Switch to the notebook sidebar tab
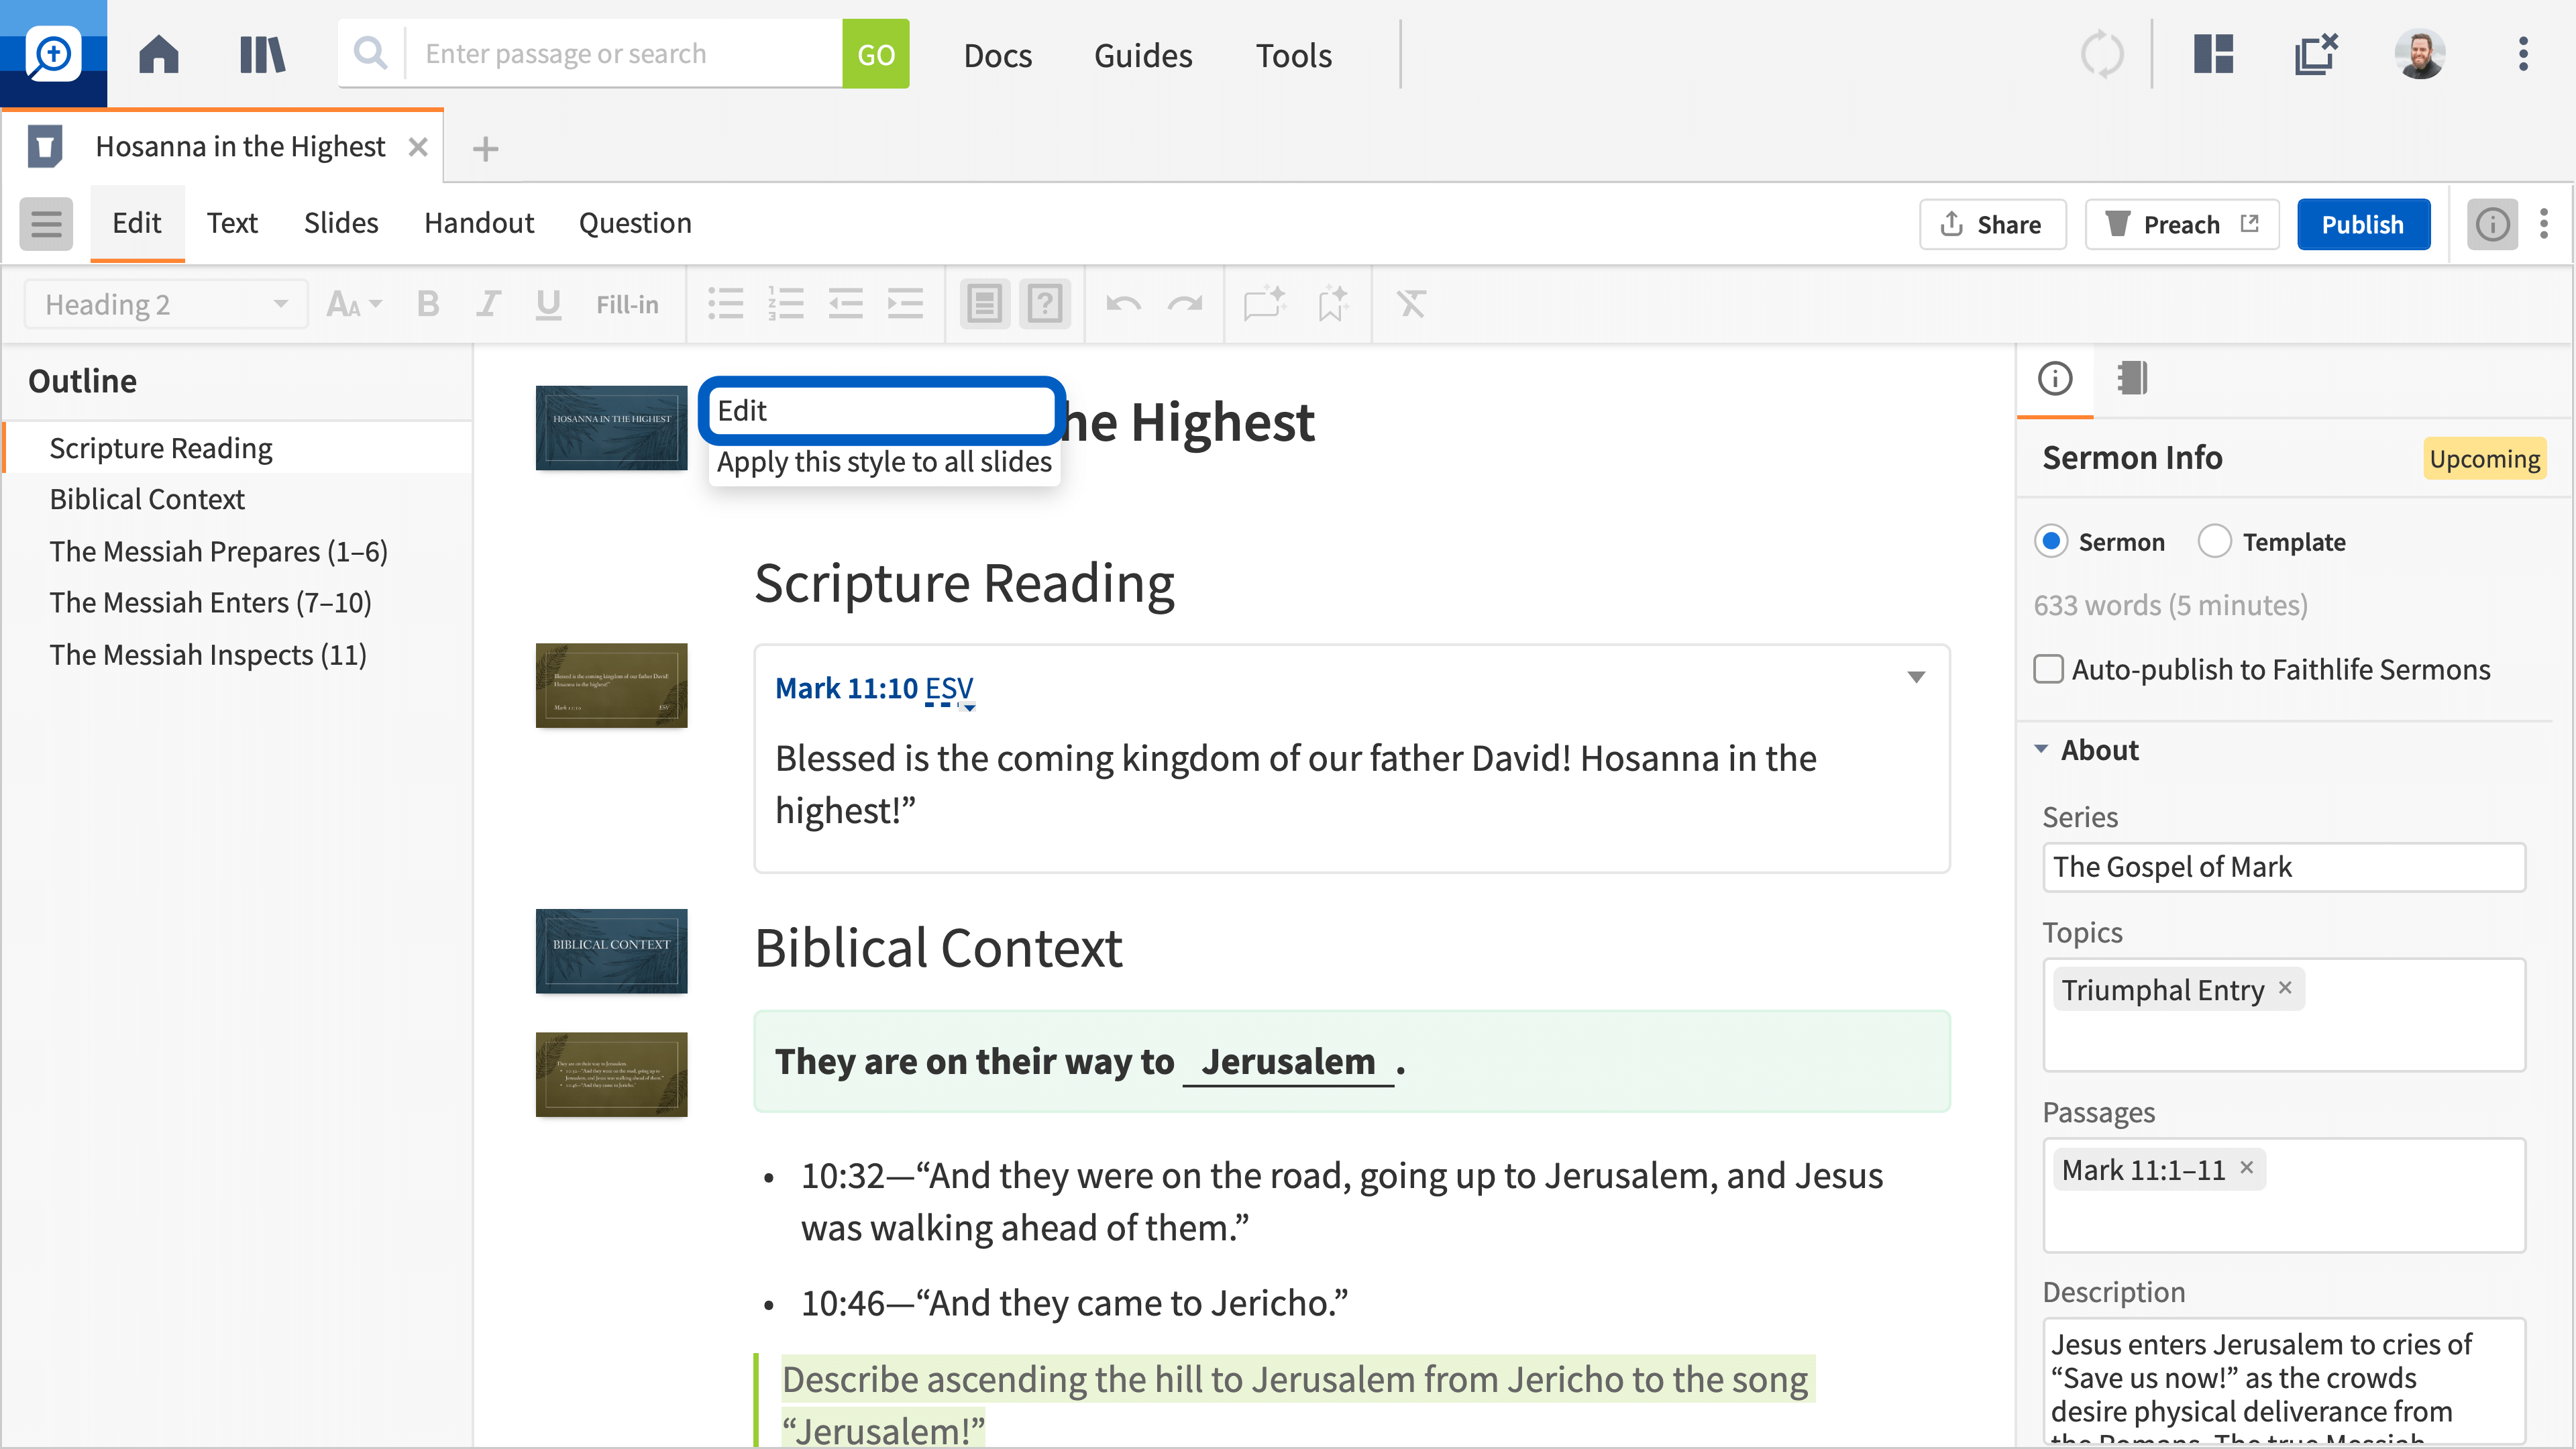The image size is (2576, 1449). tap(2132, 378)
